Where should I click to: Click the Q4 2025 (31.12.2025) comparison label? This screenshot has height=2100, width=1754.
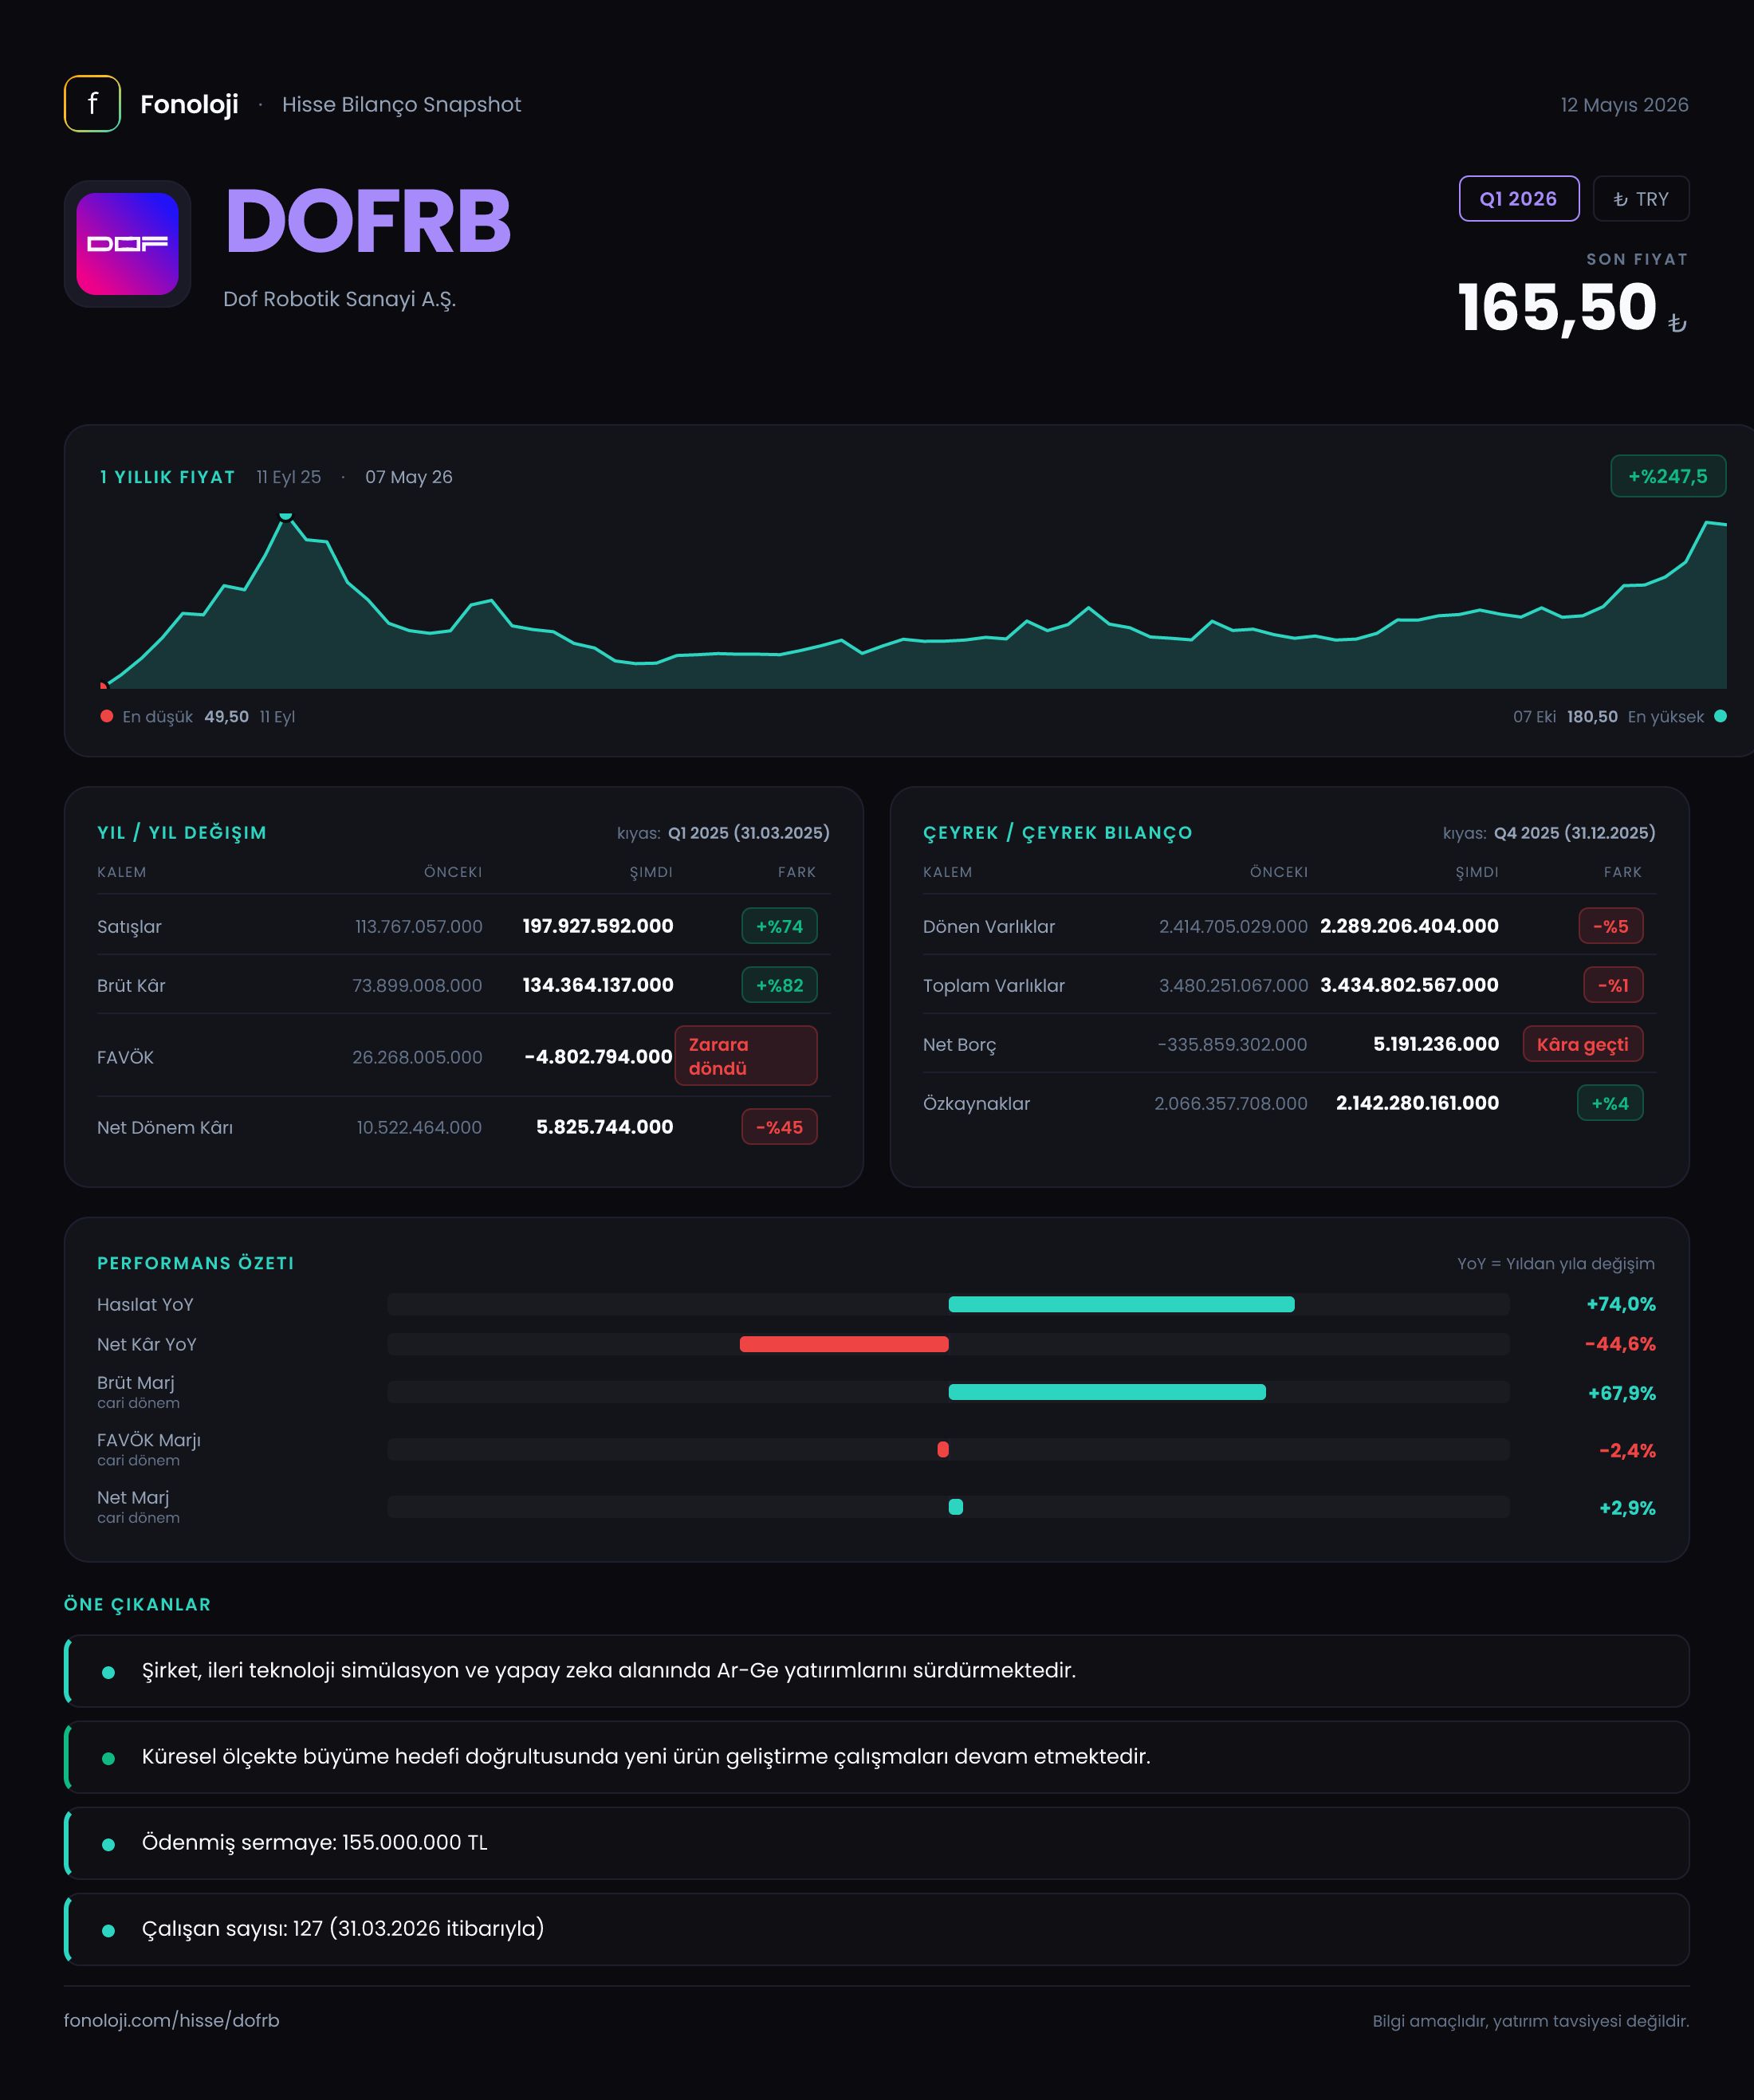(x=1575, y=833)
